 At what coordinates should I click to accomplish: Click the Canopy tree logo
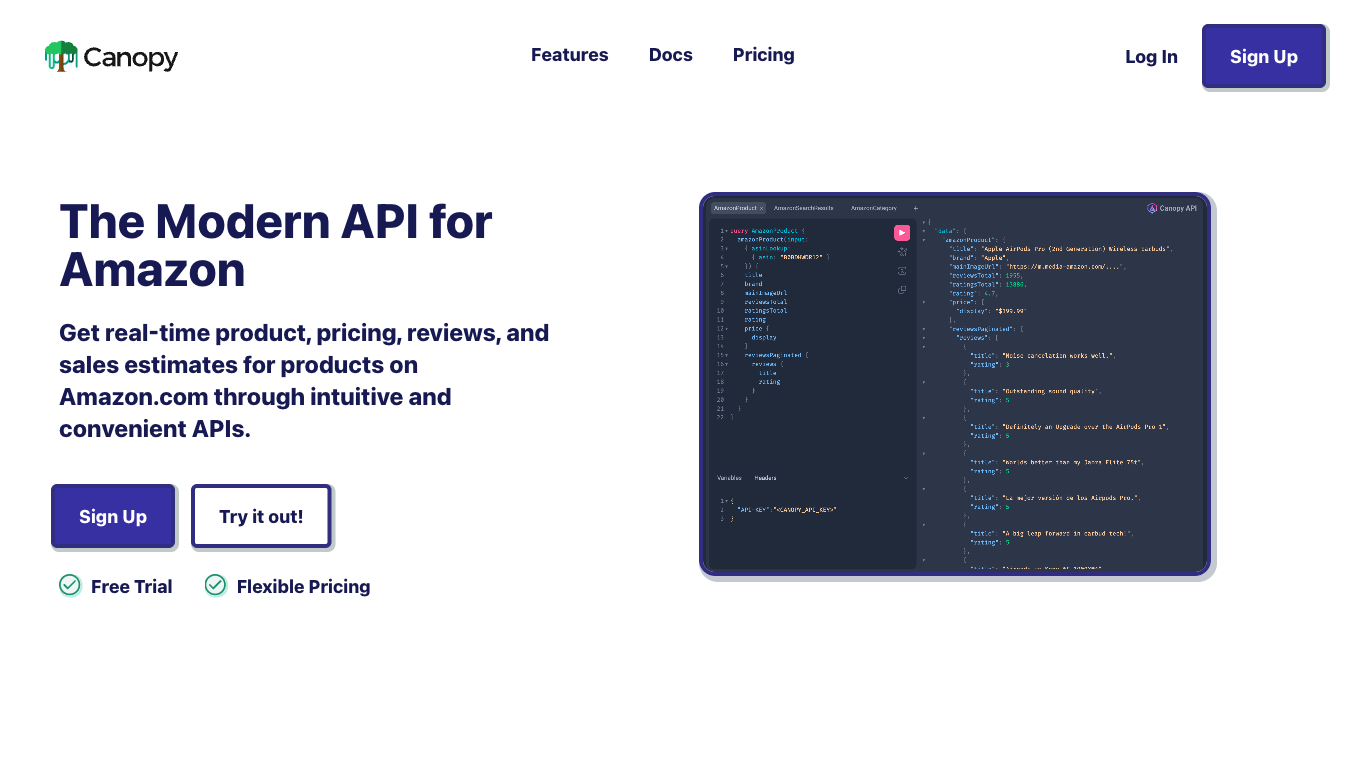(61, 56)
